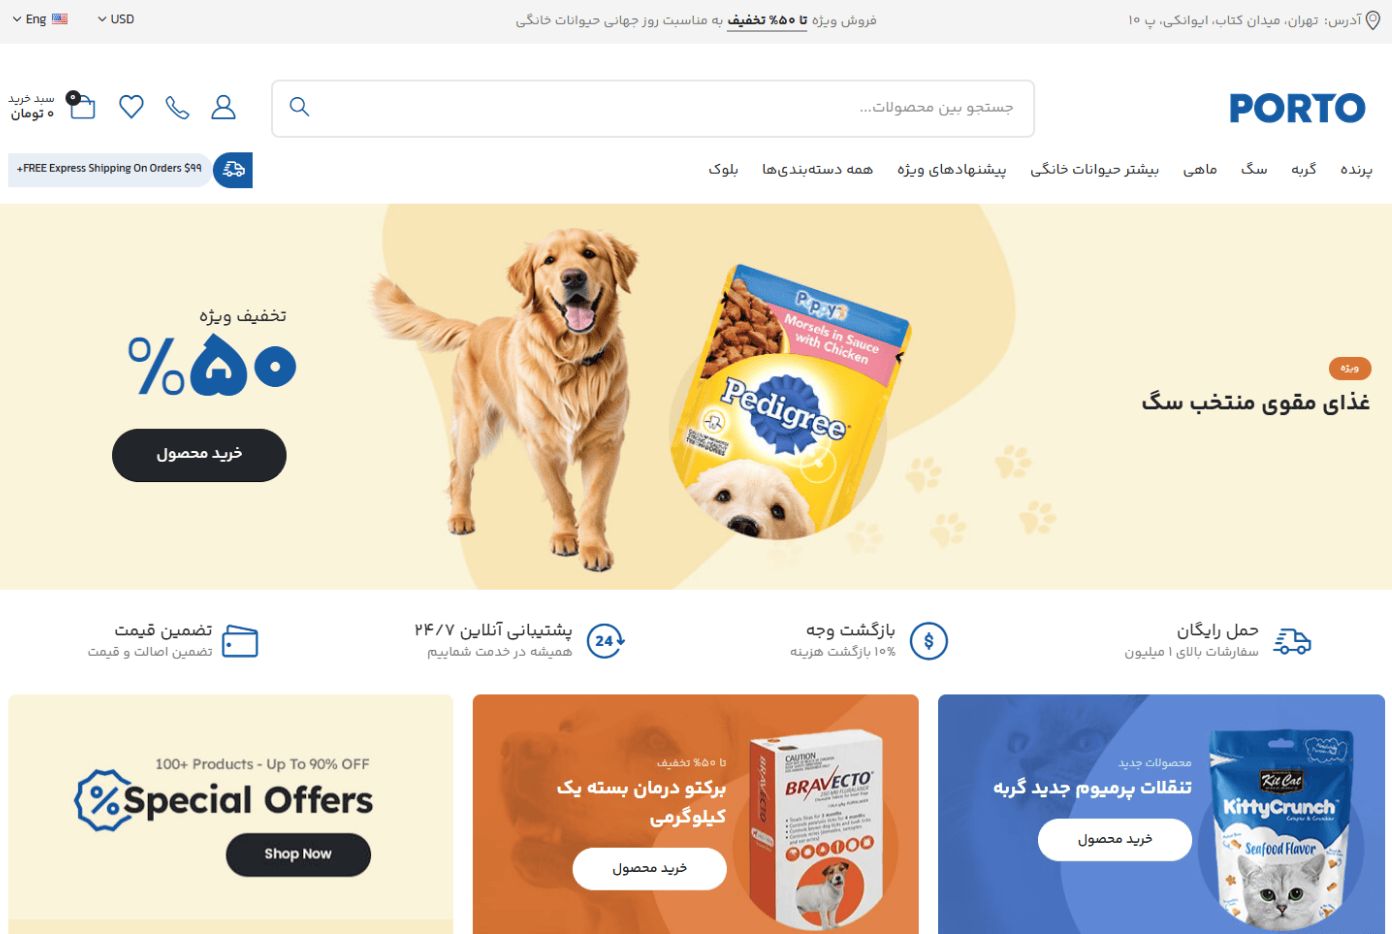Expand the USD currency dropdown
1392x934 pixels.
pos(116,19)
